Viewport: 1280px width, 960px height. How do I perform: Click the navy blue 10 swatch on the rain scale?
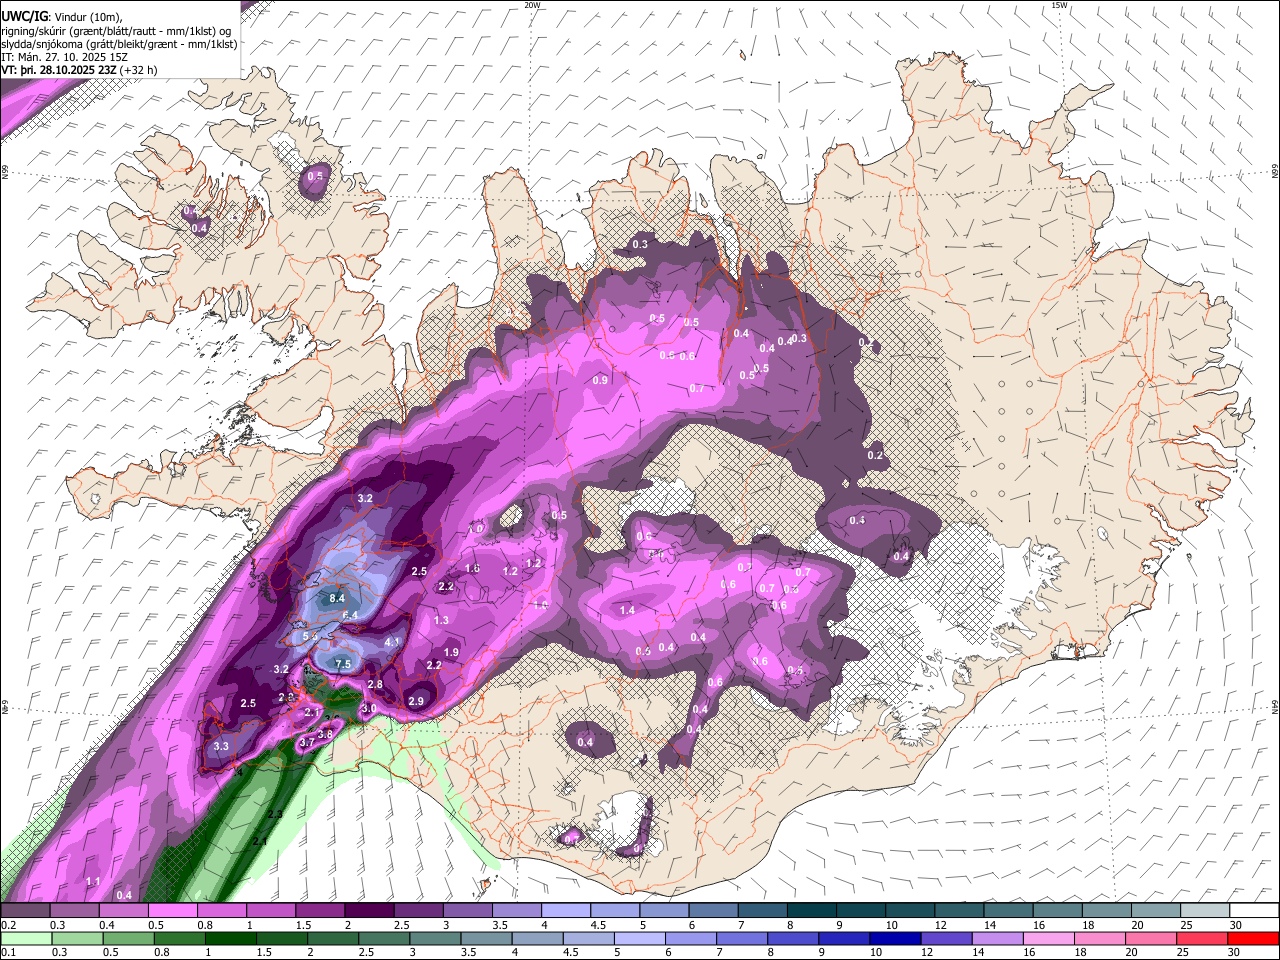(894, 938)
